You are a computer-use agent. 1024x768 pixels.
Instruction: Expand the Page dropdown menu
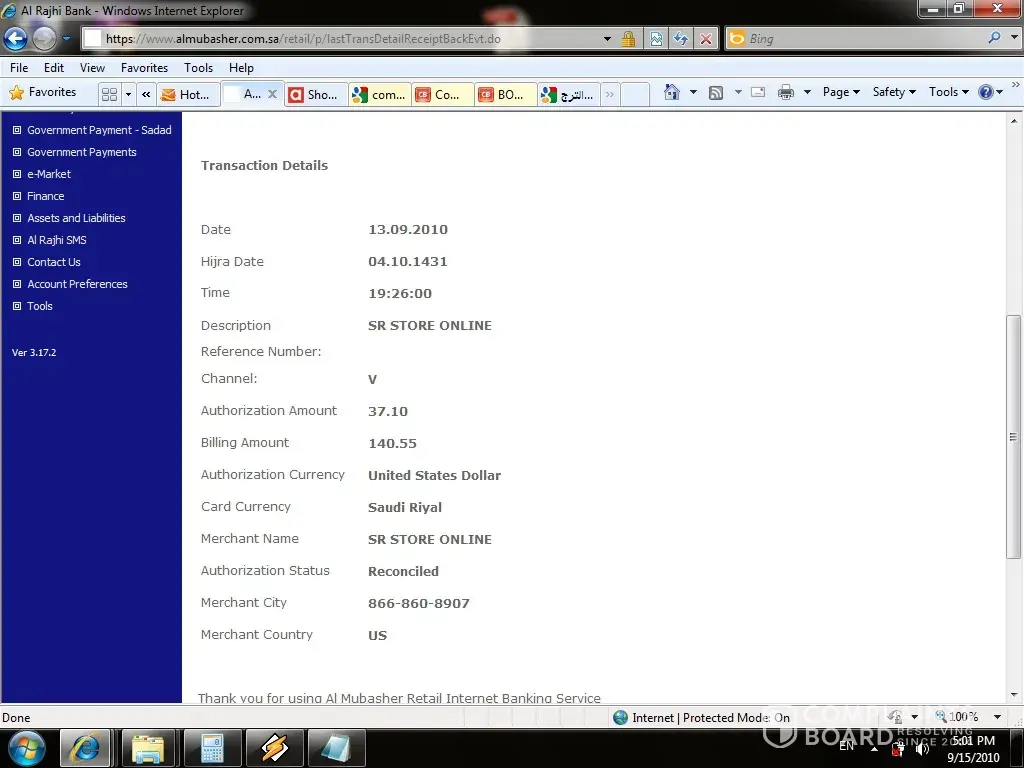[841, 92]
